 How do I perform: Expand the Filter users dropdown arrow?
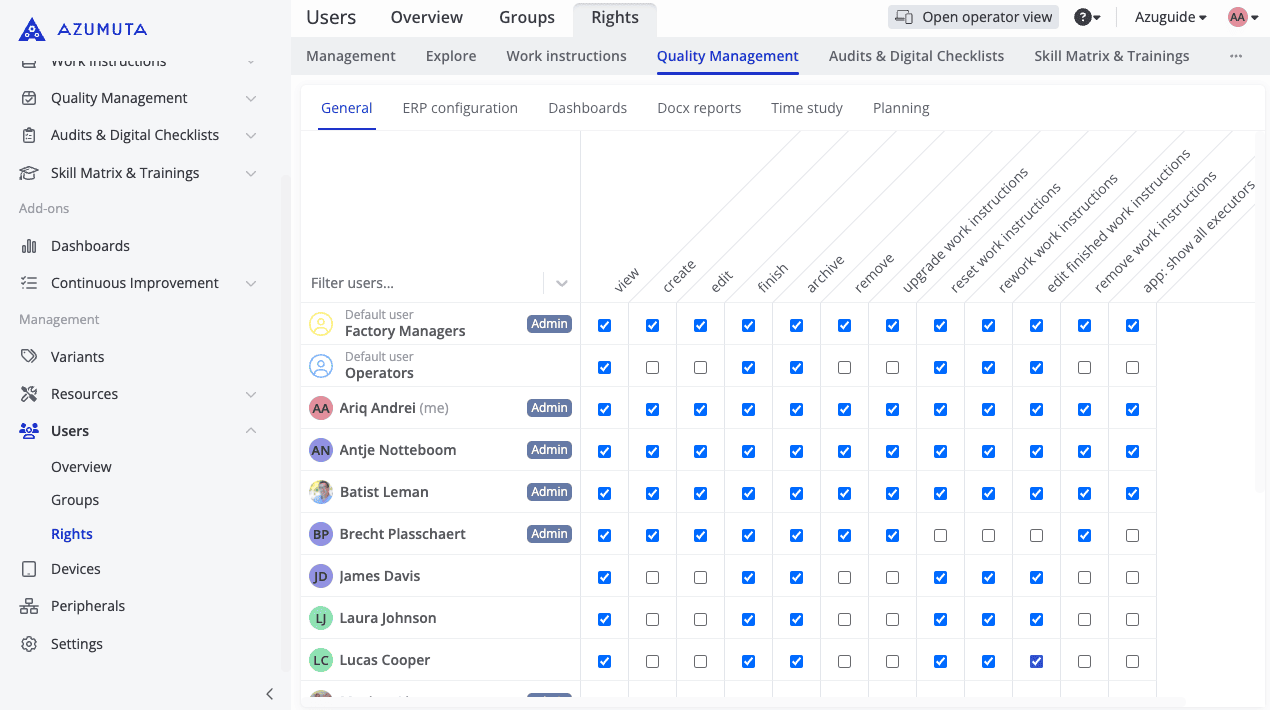(x=562, y=283)
